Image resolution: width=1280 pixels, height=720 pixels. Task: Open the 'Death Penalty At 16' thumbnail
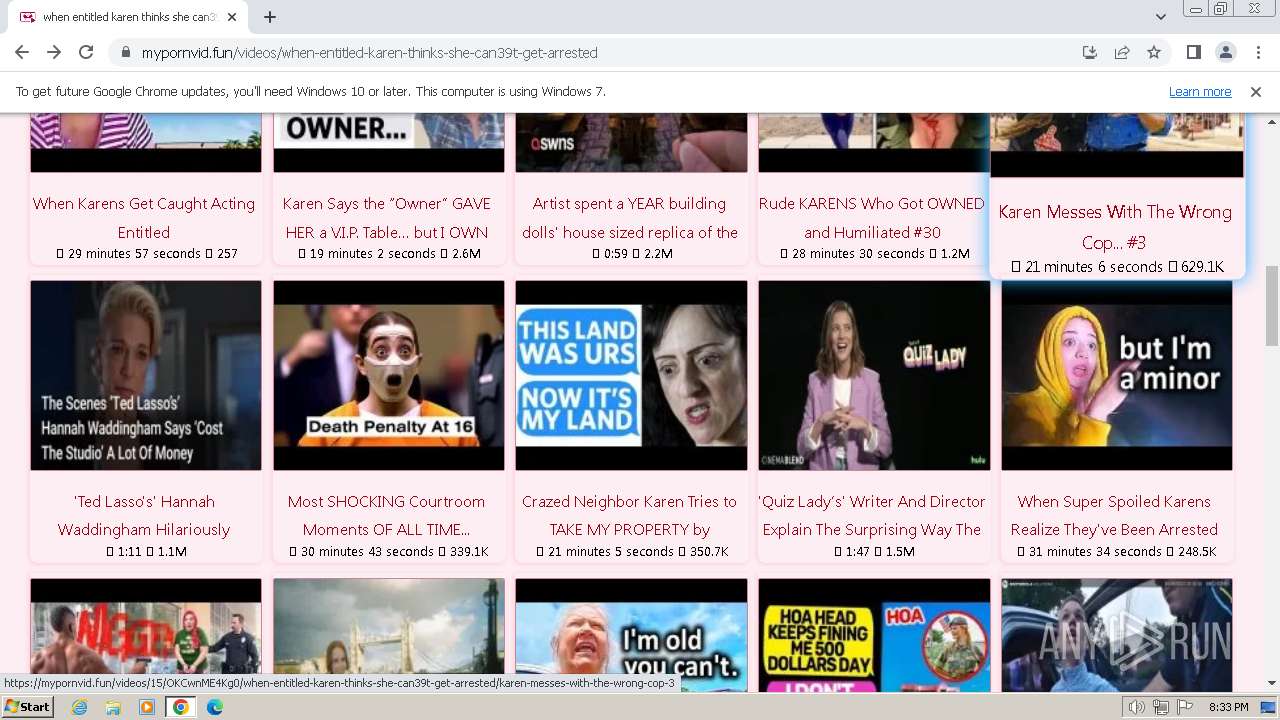tap(389, 375)
